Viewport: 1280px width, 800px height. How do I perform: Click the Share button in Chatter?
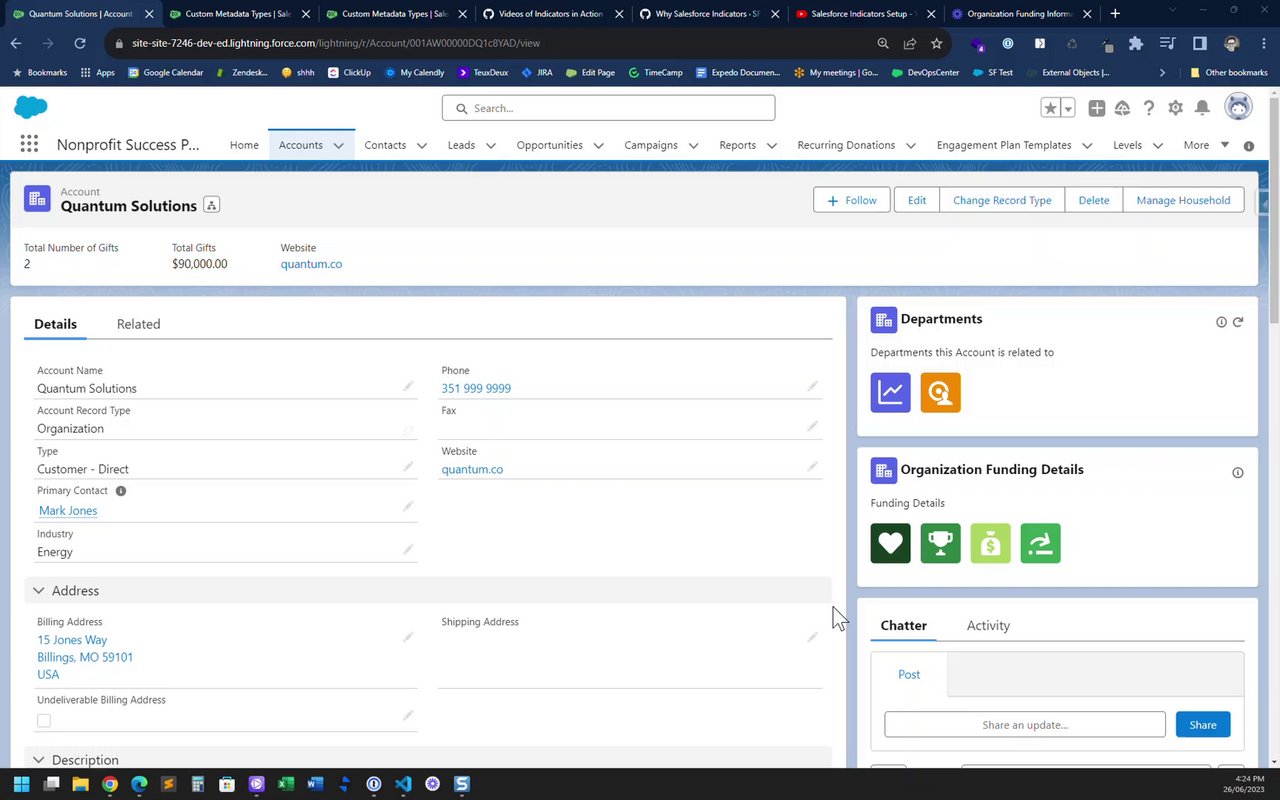1203,724
